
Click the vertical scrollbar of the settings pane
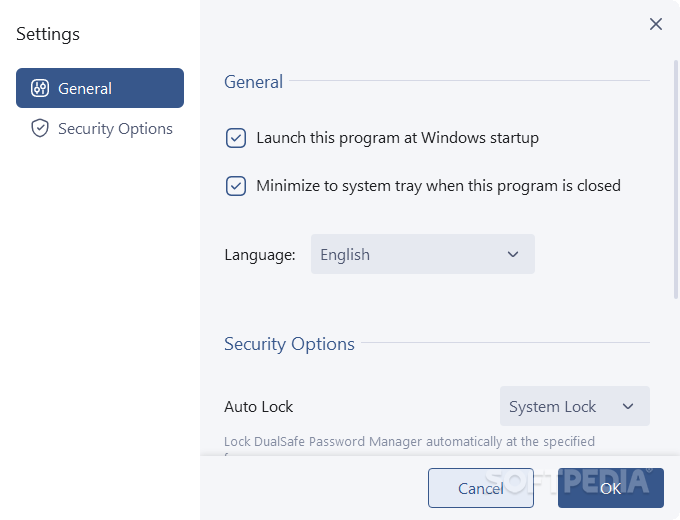(676, 180)
